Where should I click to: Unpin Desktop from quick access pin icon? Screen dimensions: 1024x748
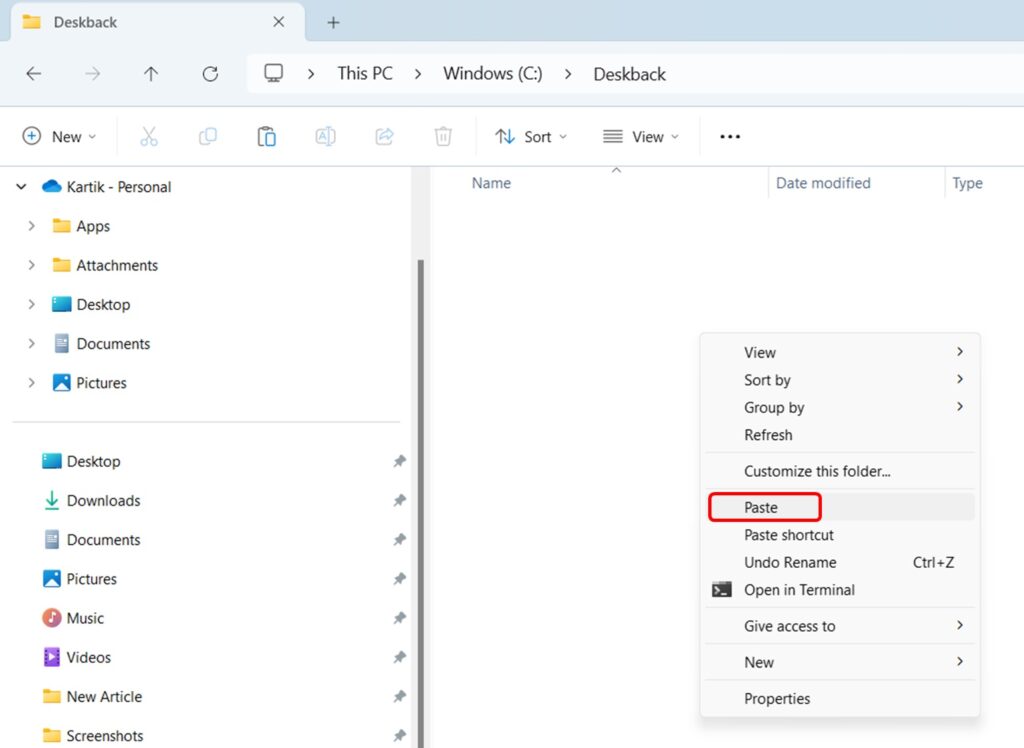tap(399, 461)
